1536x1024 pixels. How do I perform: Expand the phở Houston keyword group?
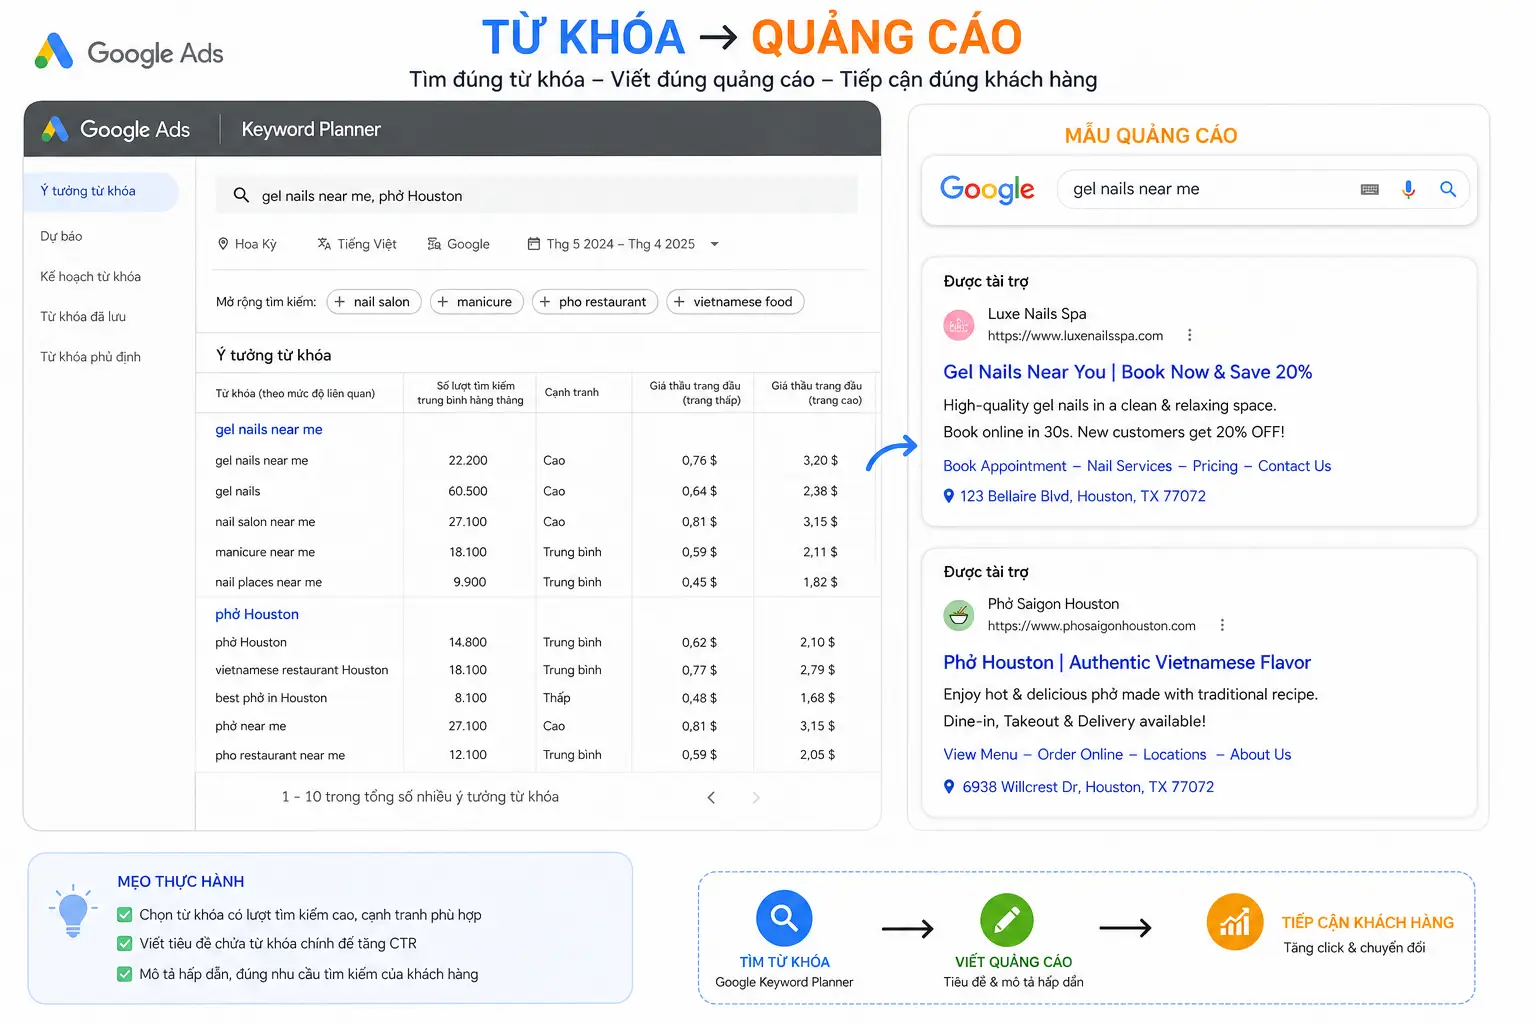257,614
